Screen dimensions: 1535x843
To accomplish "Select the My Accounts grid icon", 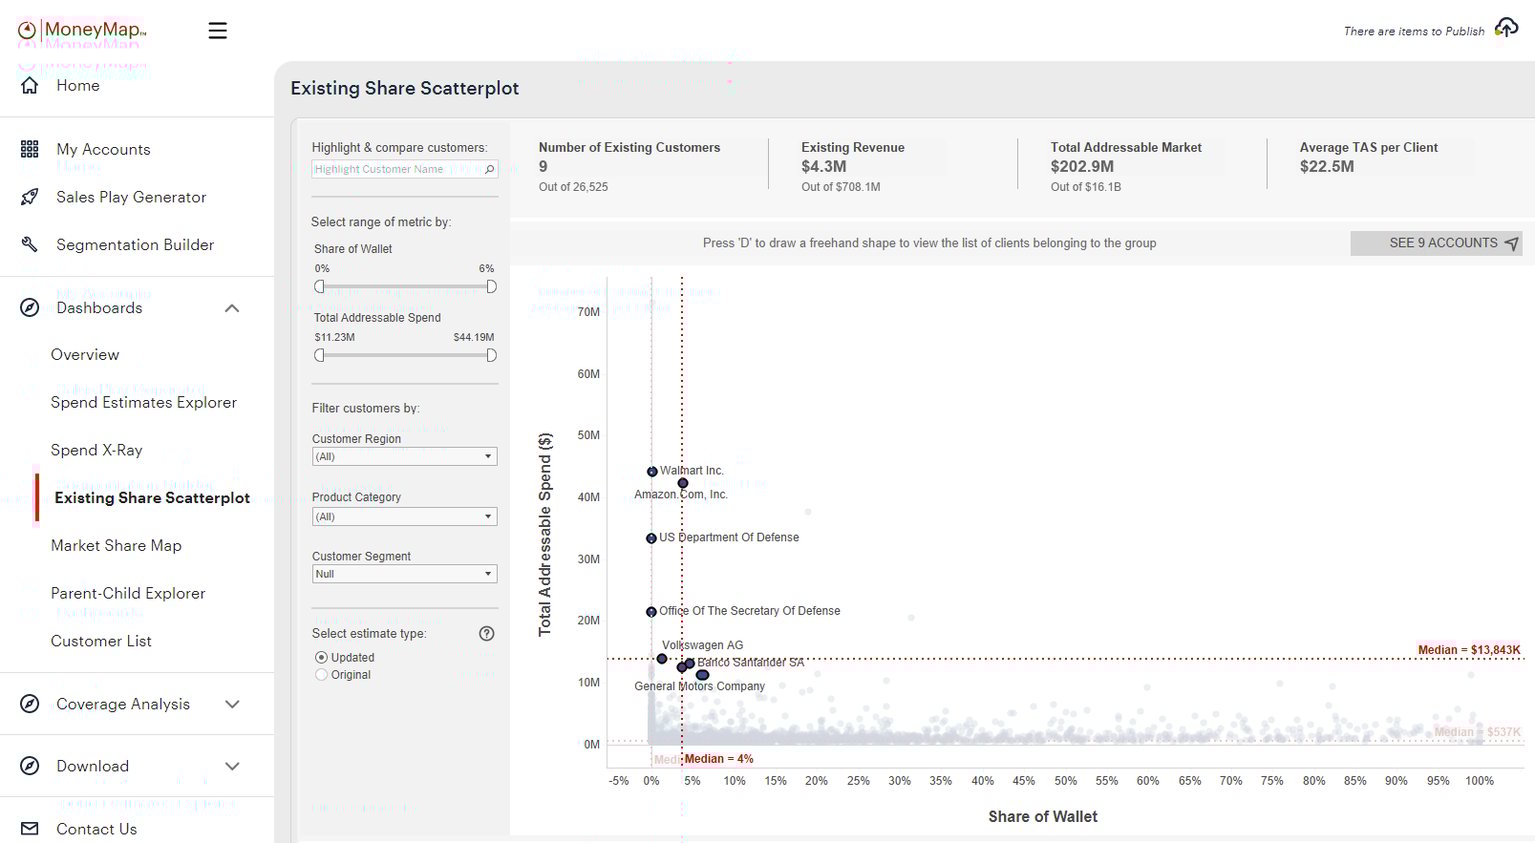I will coord(27,148).
